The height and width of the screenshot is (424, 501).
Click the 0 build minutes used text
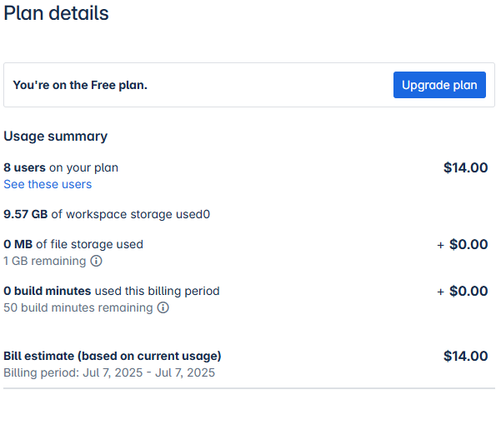(x=112, y=291)
